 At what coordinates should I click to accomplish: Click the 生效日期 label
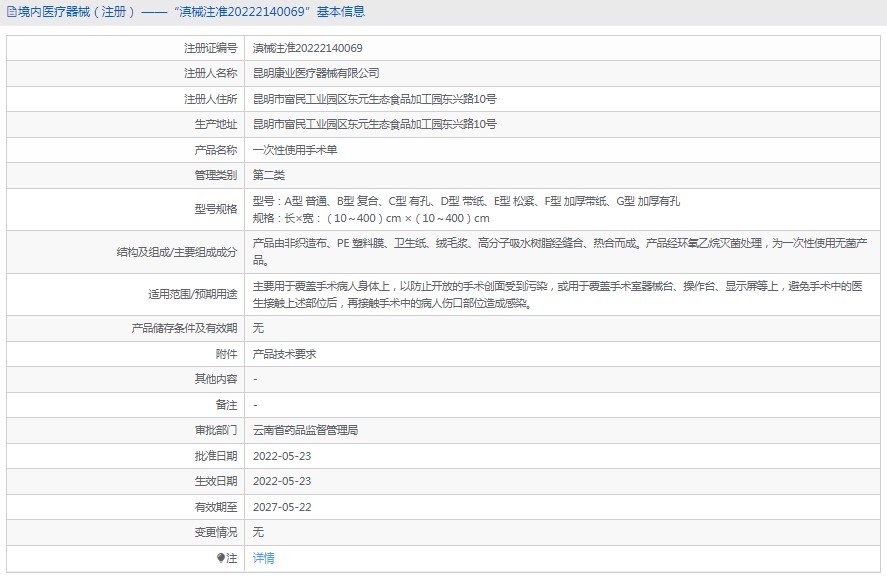point(216,481)
